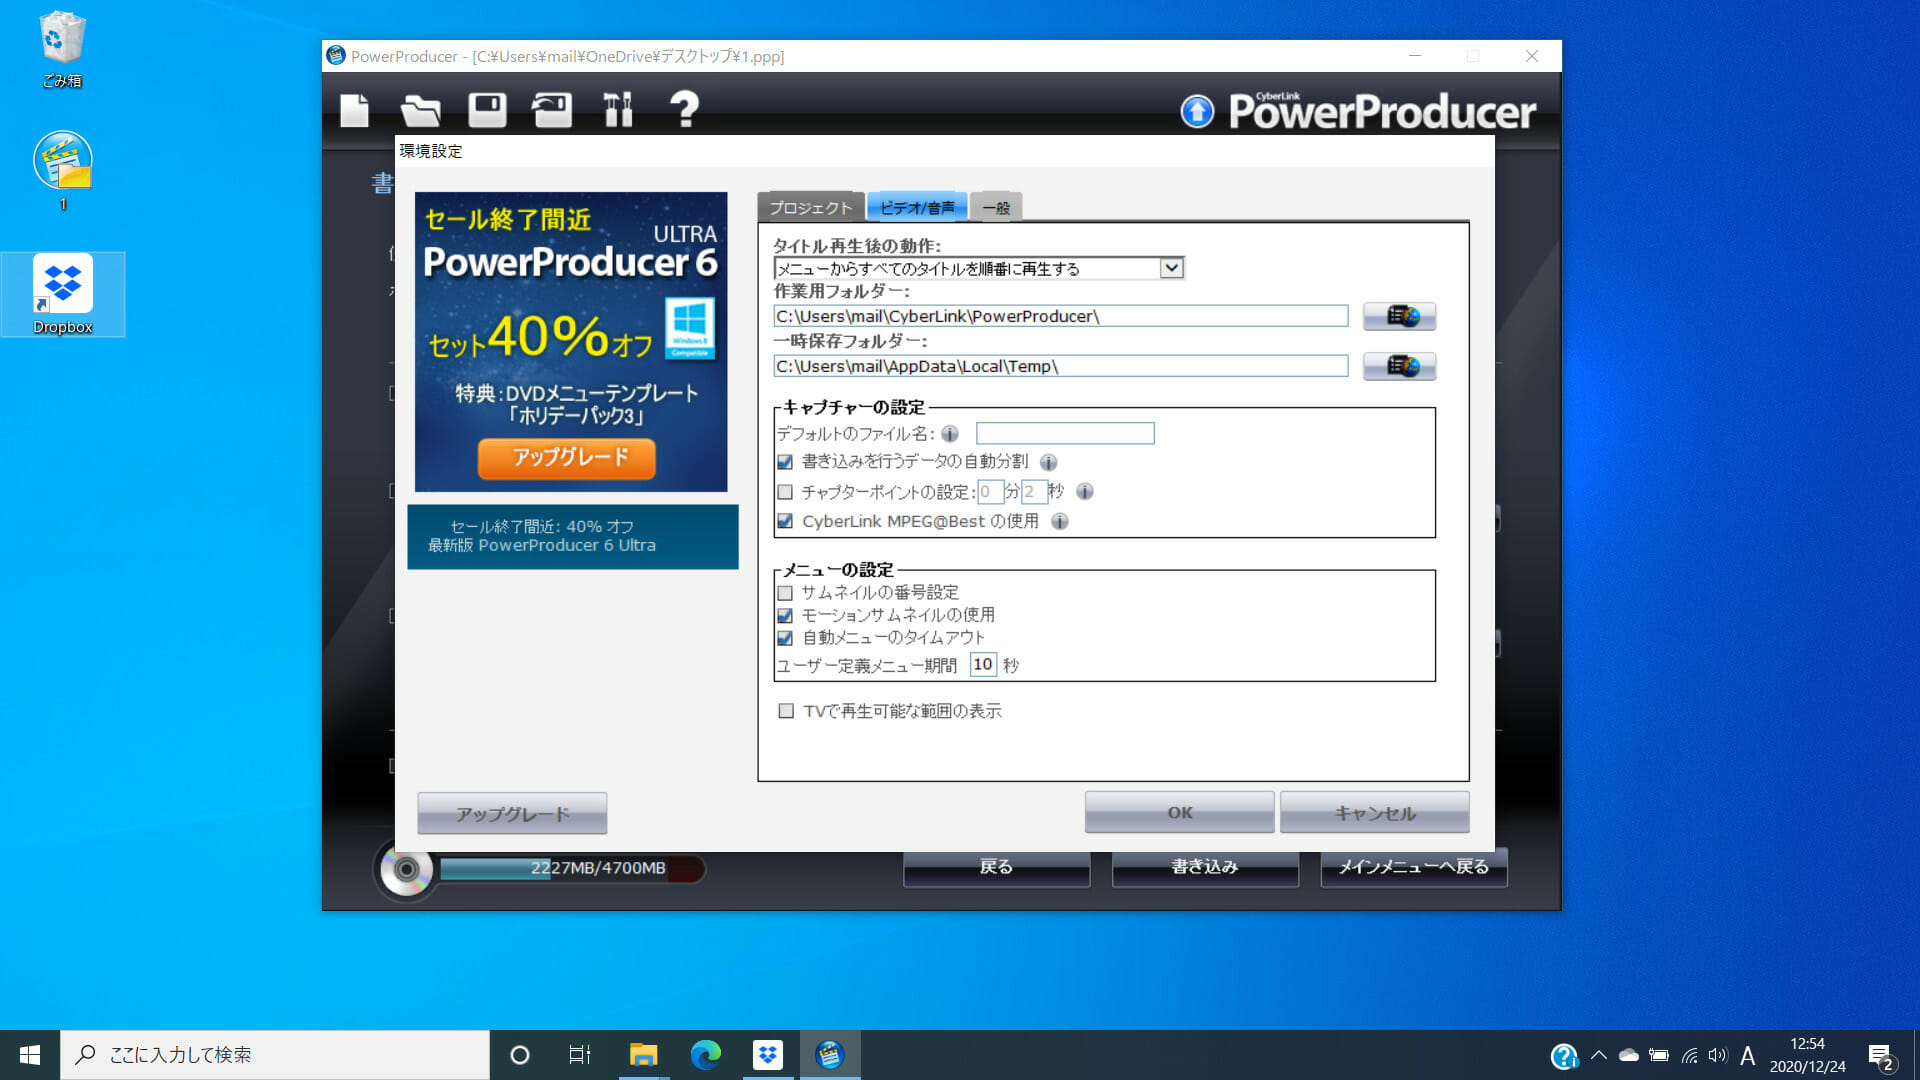This screenshot has width=1920, height=1080.
Task: Show info for auto data split
Action: (1048, 462)
